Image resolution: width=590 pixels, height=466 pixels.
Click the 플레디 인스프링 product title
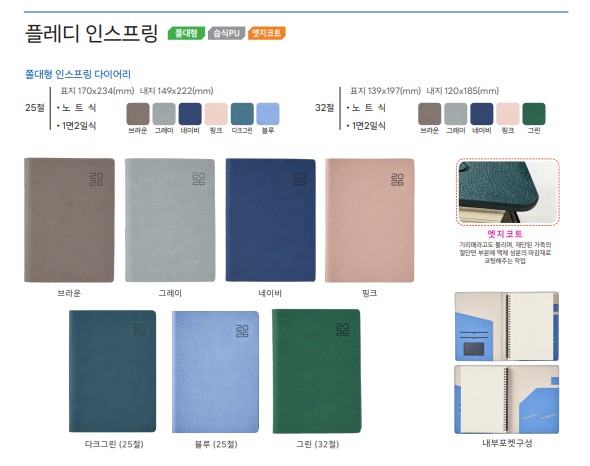point(91,34)
